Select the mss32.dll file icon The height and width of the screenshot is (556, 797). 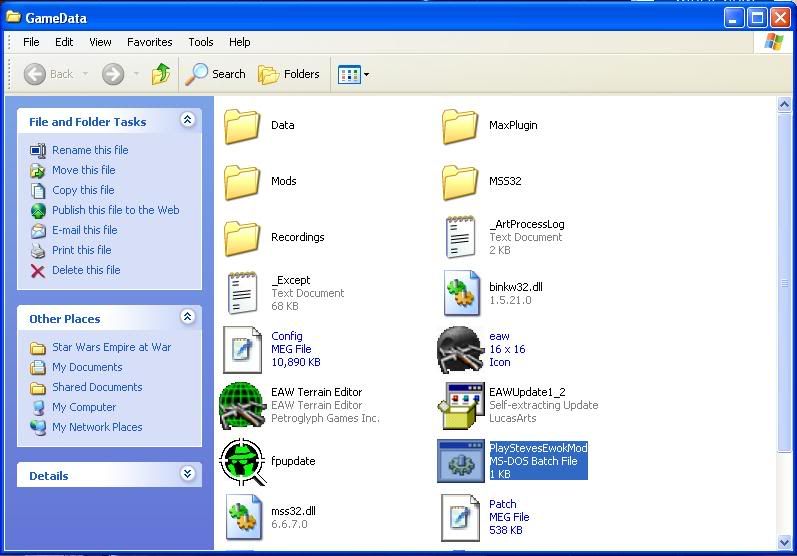(242, 517)
